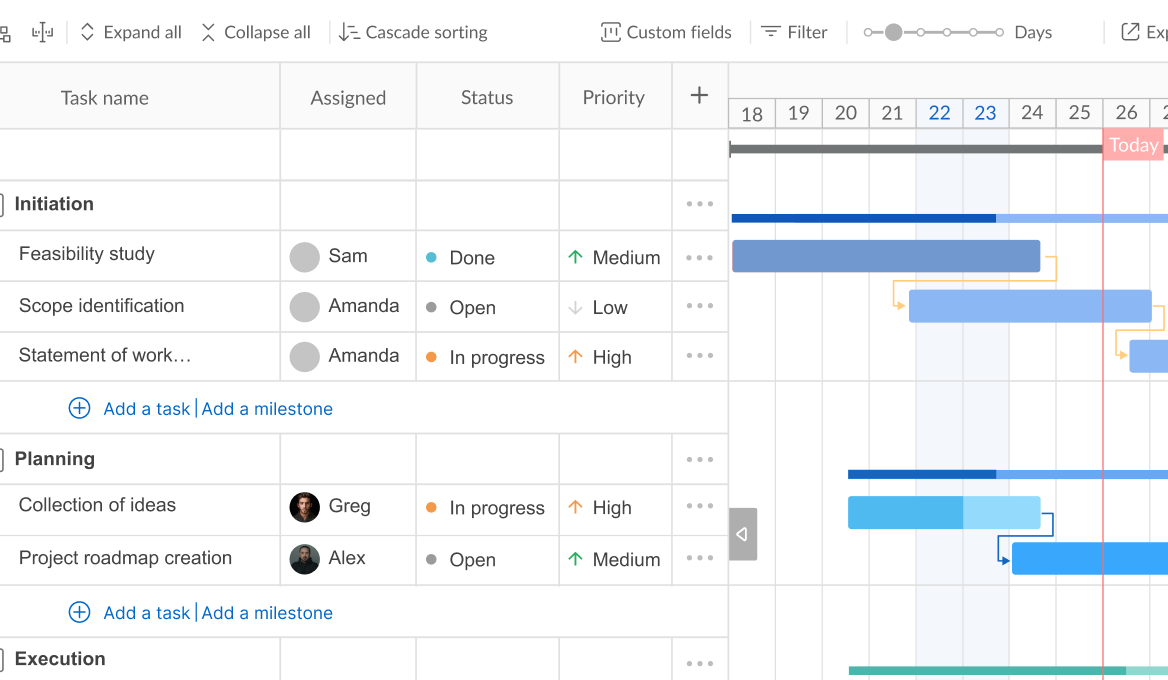The width and height of the screenshot is (1168, 680).
Task: Click the Today marker on timeline
Action: pyautogui.click(x=1134, y=144)
